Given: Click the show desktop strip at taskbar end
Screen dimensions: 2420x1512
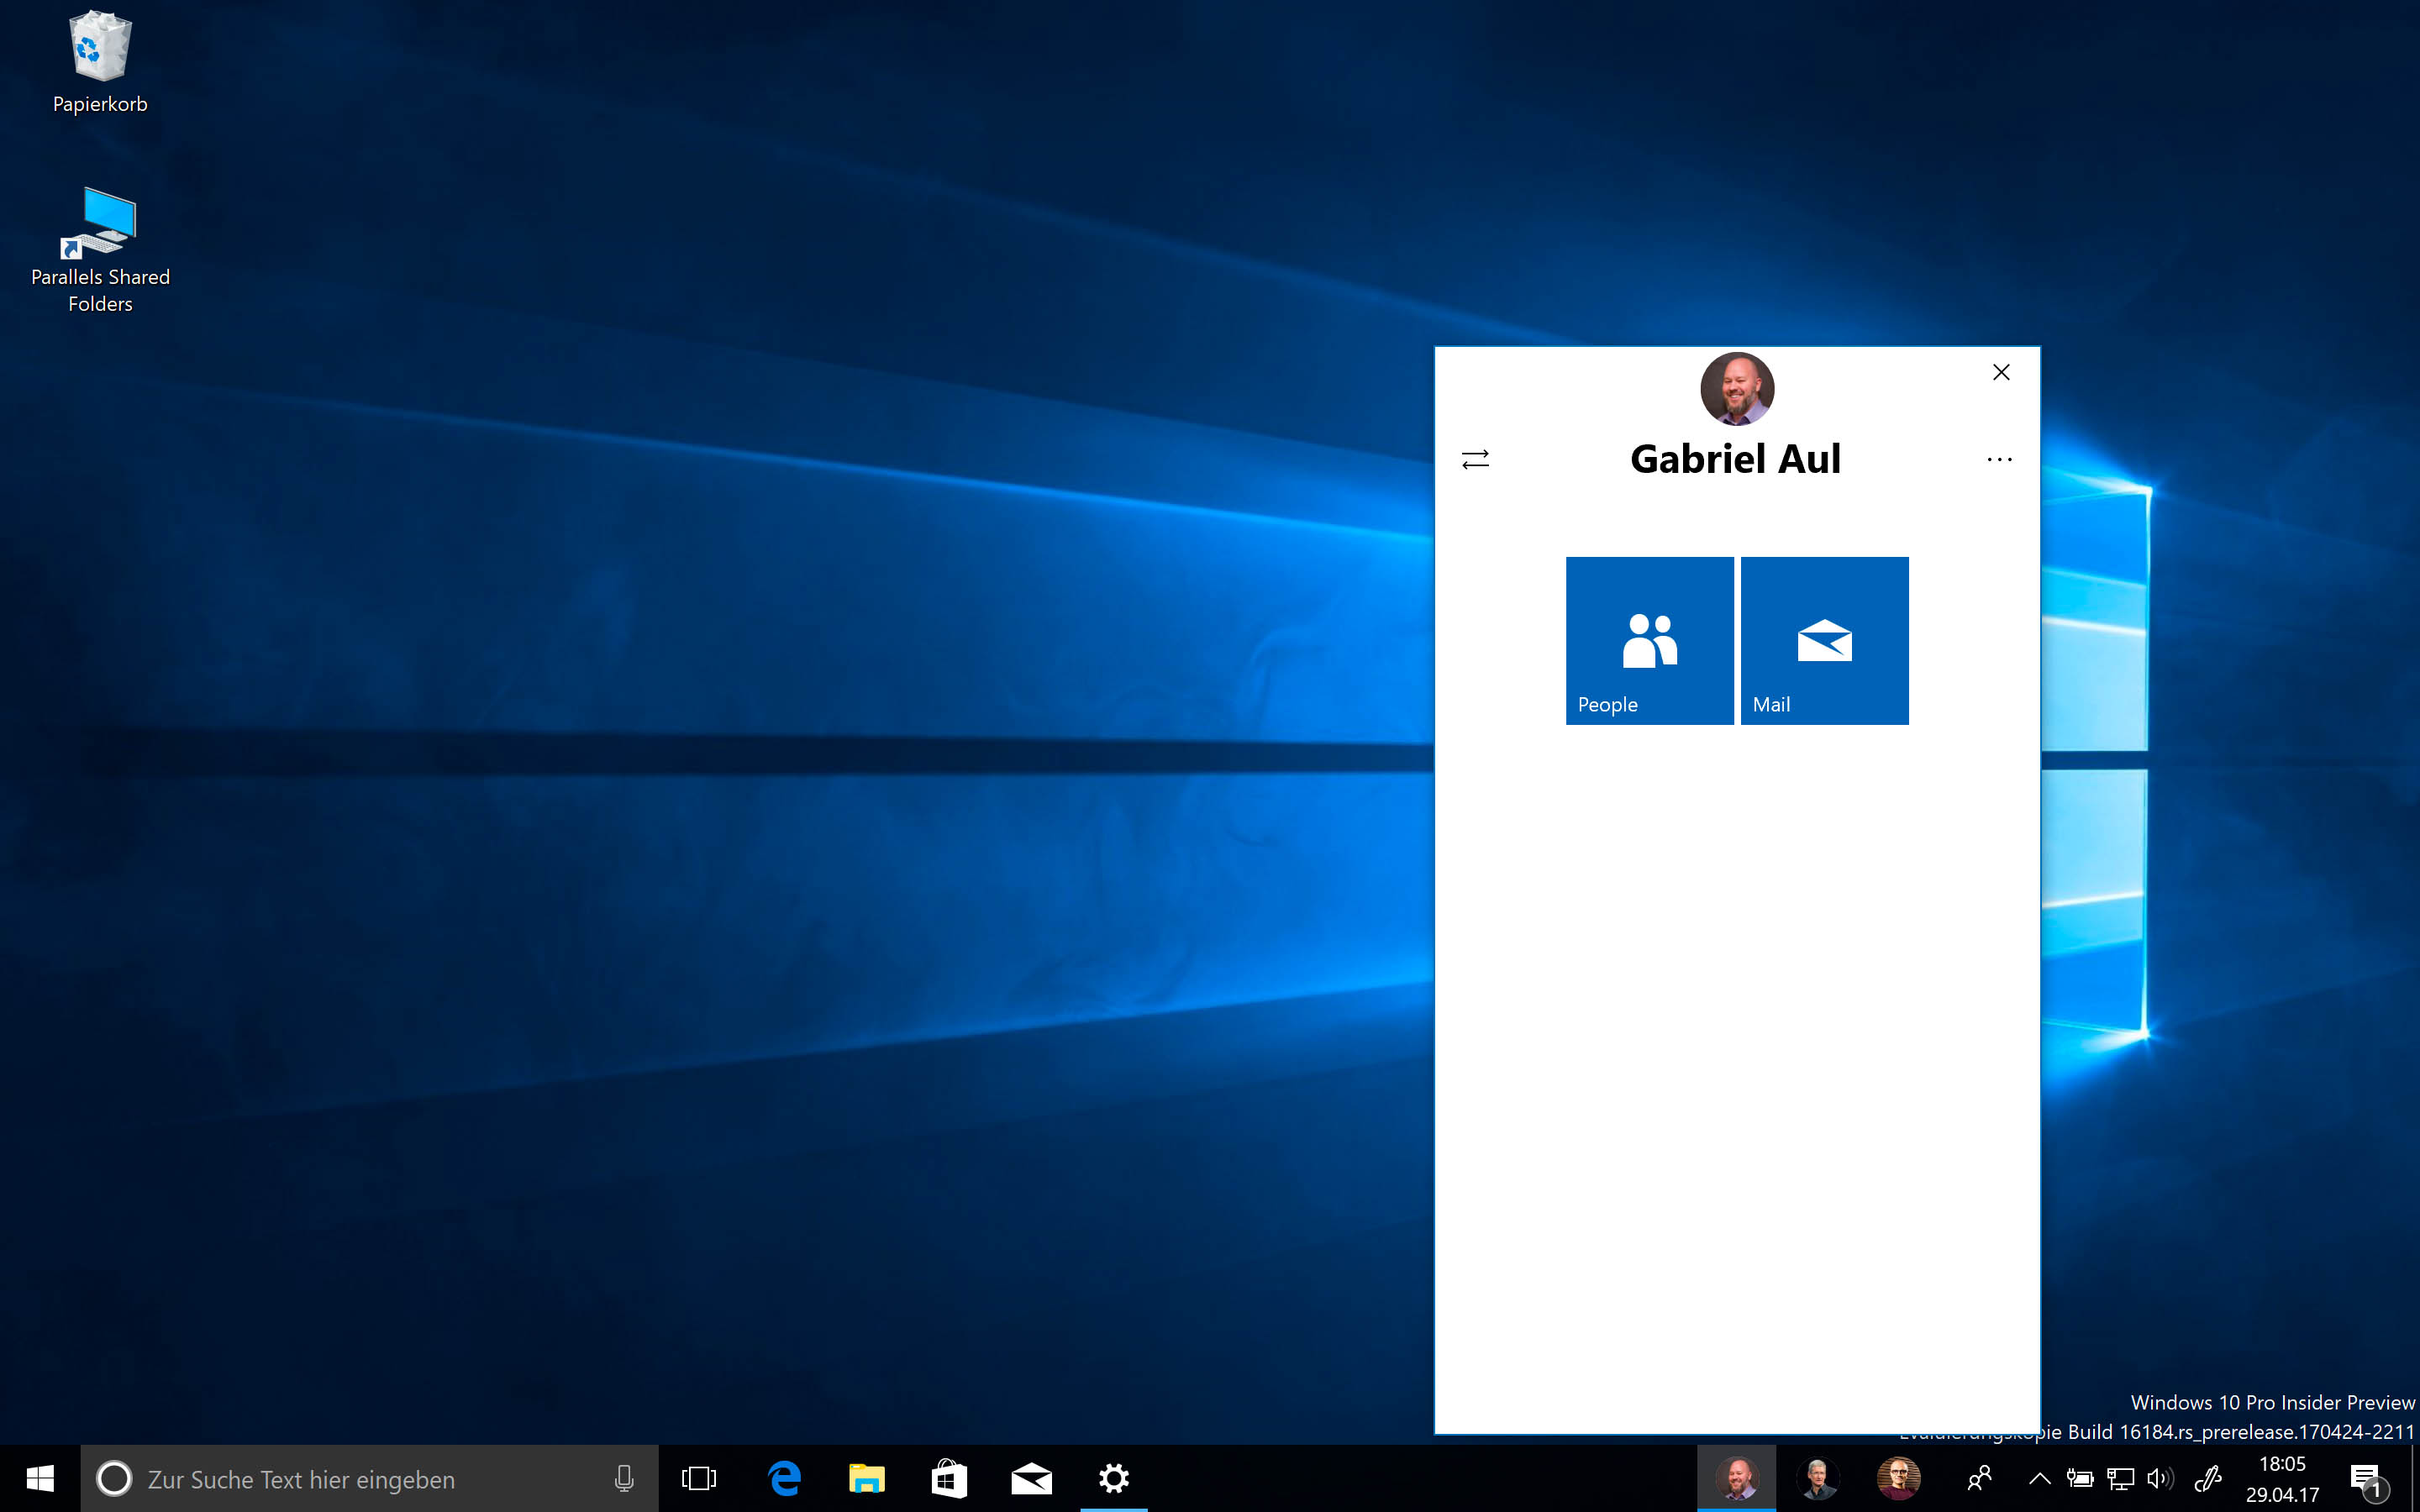Looking at the screenshot, I should point(2416,1478).
